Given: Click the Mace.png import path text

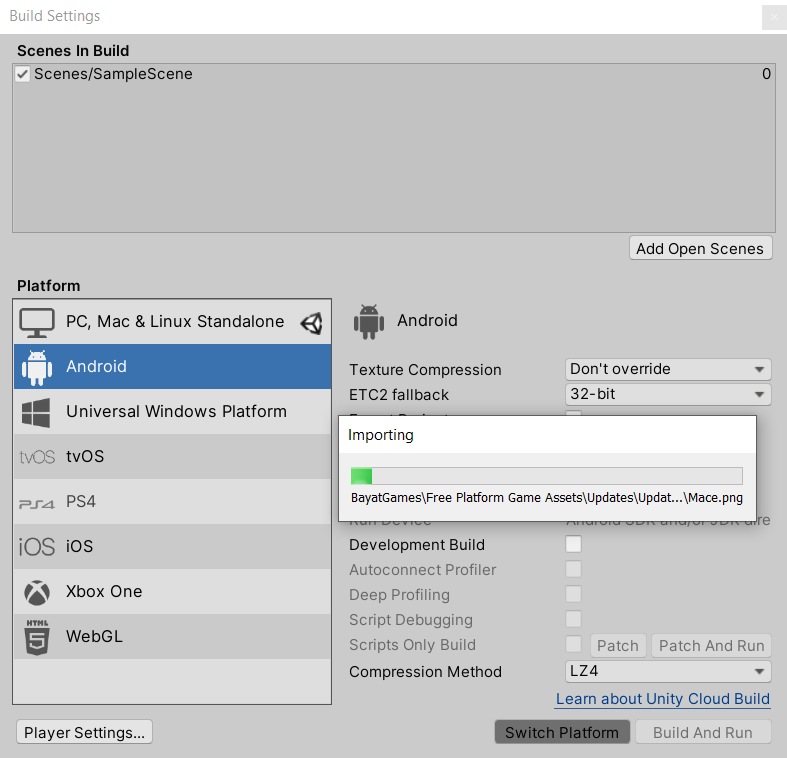Looking at the screenshot, I should point(547,497).
